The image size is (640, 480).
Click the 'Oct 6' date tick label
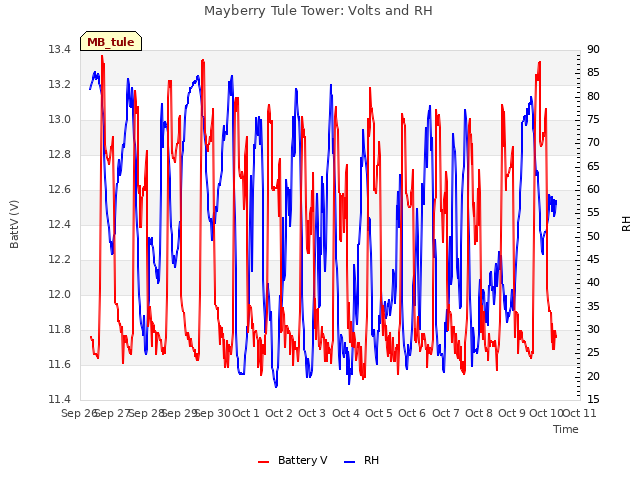click(412, 414)
